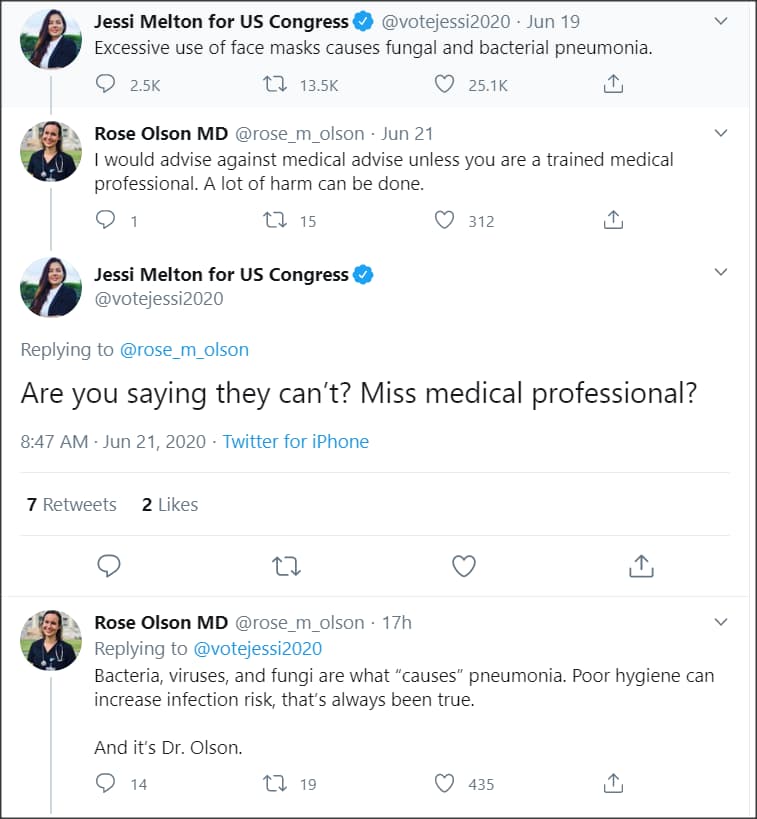757x819 pixels.
Task: Reply to Jessi Melton's face masks tweet
Action: (x=107, y=85)
